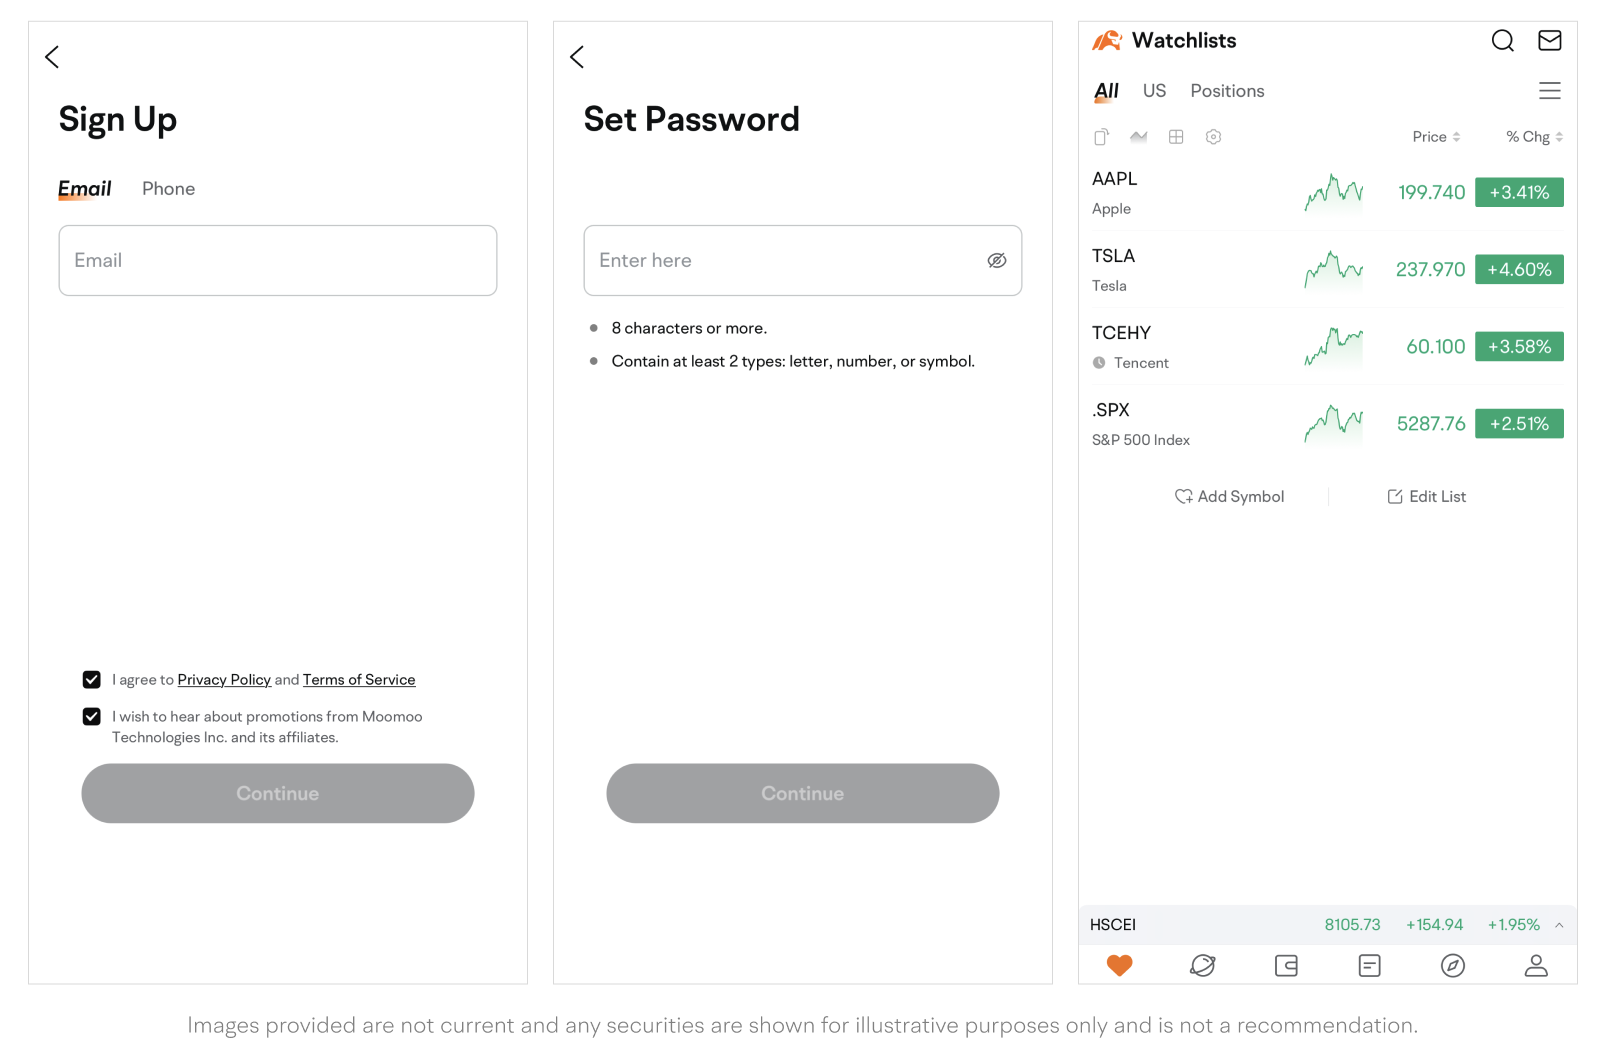The width and height of the screenshot is (1606, 1061).
Task: Open the profile icon in bottom navigation
Action: coord(1536,965)
